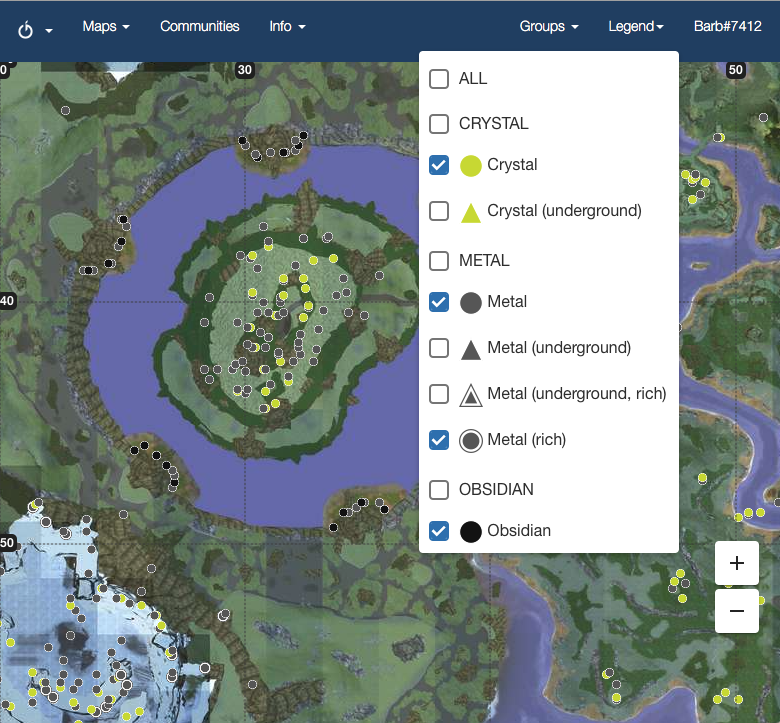
Task: Click the Metal underground rich outlined triangle icon
Action: [471, 395]
